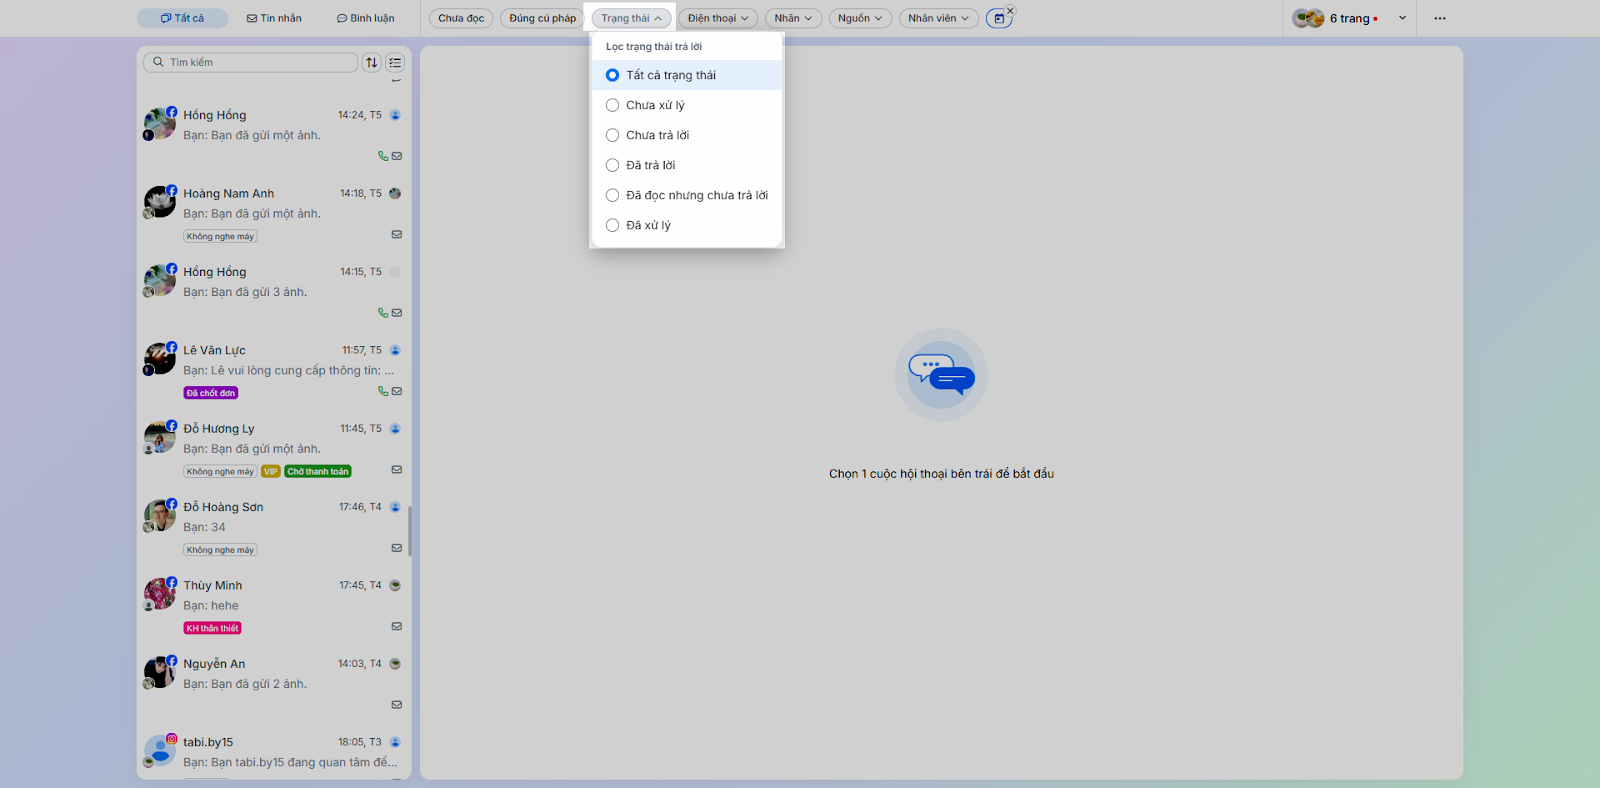Click envelope icon on Đỗ Hoàng Sơn row
The height and width of the screenshot is (788, 1600).
point(397,548)
